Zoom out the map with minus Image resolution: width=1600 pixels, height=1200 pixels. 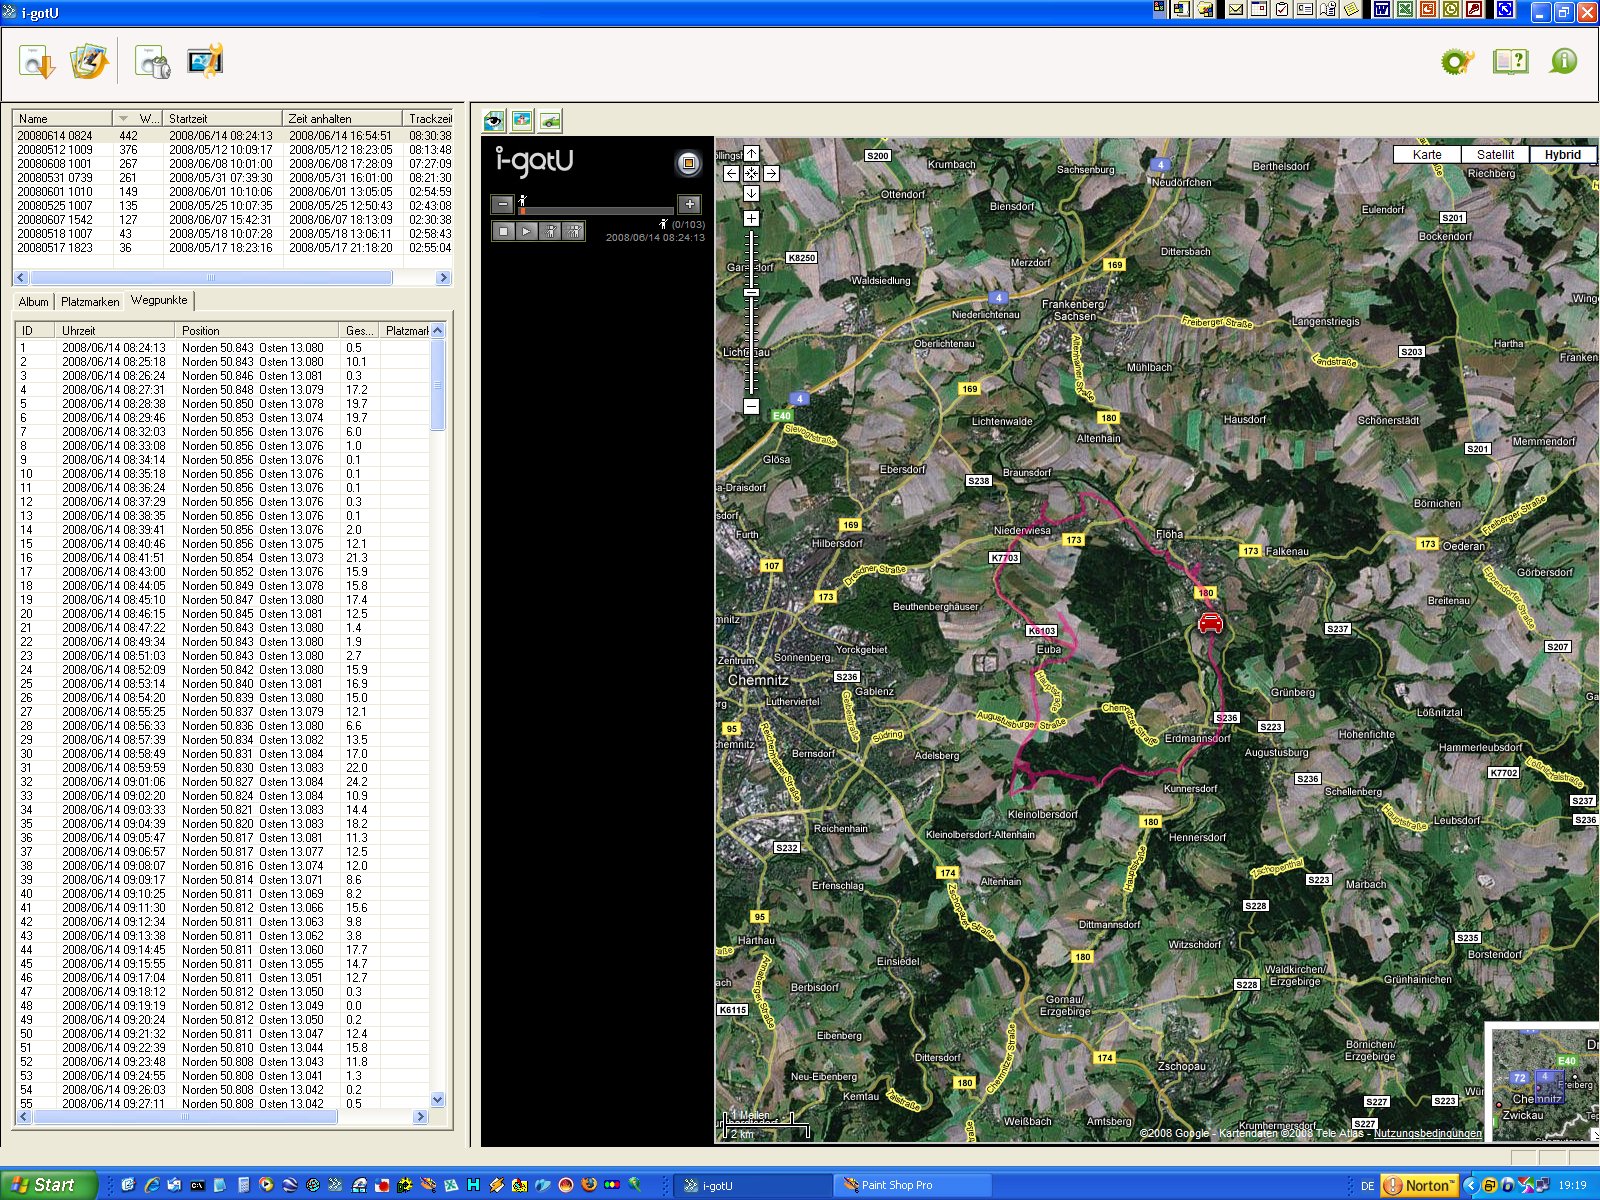(x=751, y=406)
